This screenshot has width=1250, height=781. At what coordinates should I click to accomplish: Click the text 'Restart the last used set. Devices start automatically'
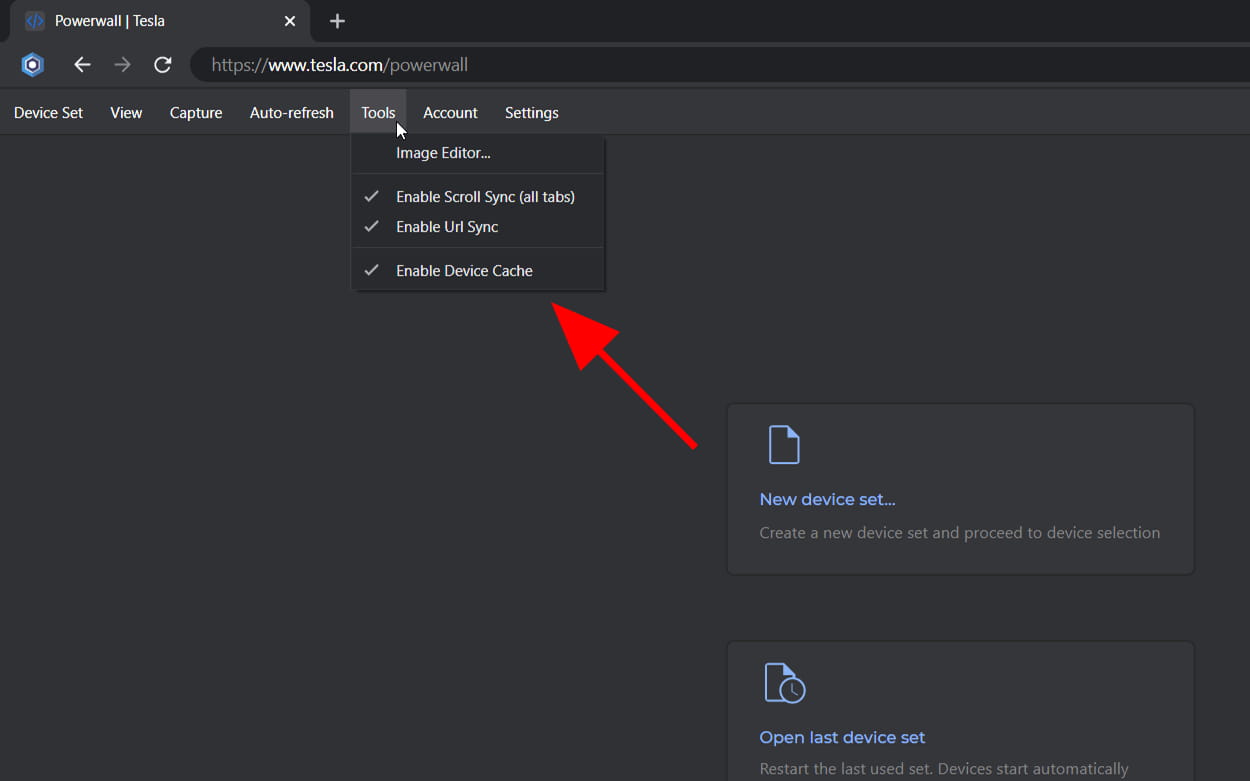(944, 769)
